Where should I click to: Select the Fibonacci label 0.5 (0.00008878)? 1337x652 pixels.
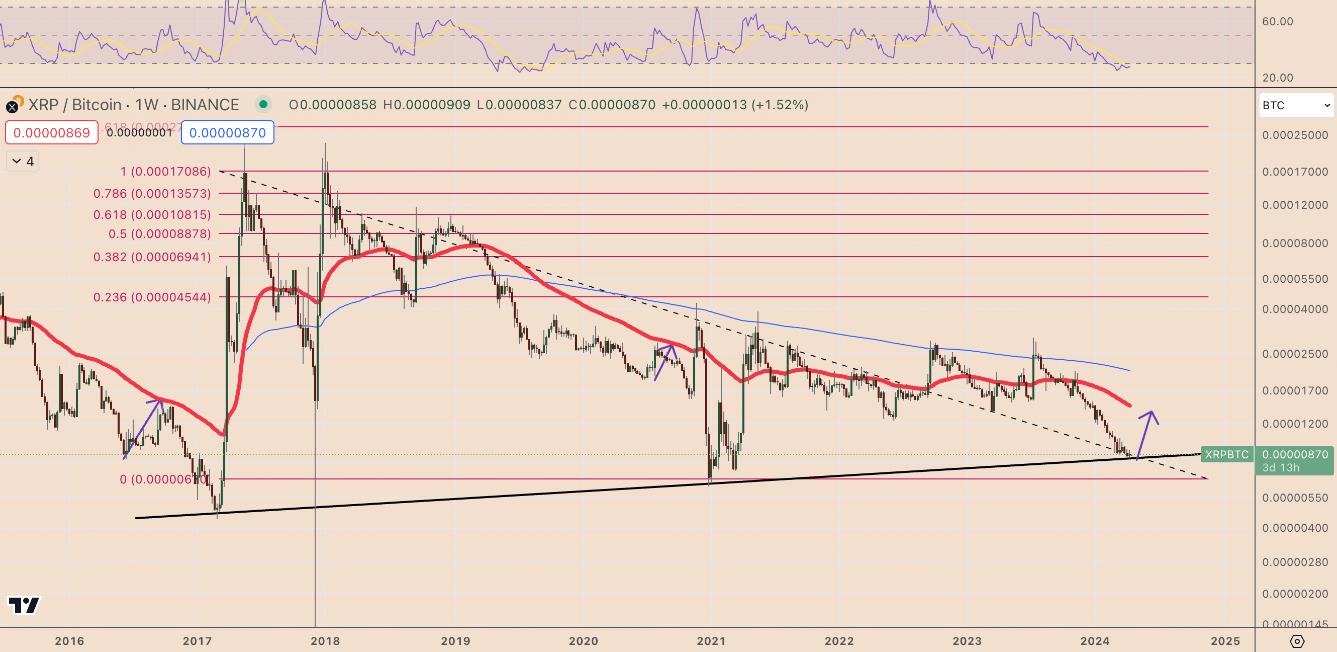point(162,234)
